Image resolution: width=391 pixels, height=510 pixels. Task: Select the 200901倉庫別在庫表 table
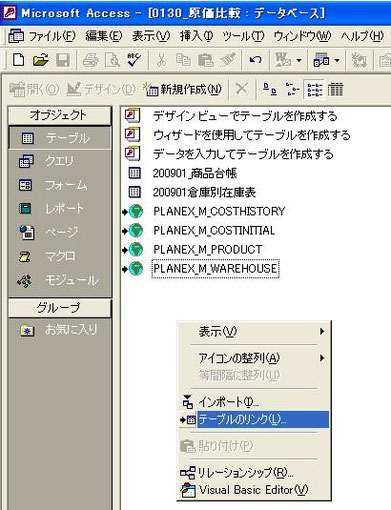click(204, 192)
